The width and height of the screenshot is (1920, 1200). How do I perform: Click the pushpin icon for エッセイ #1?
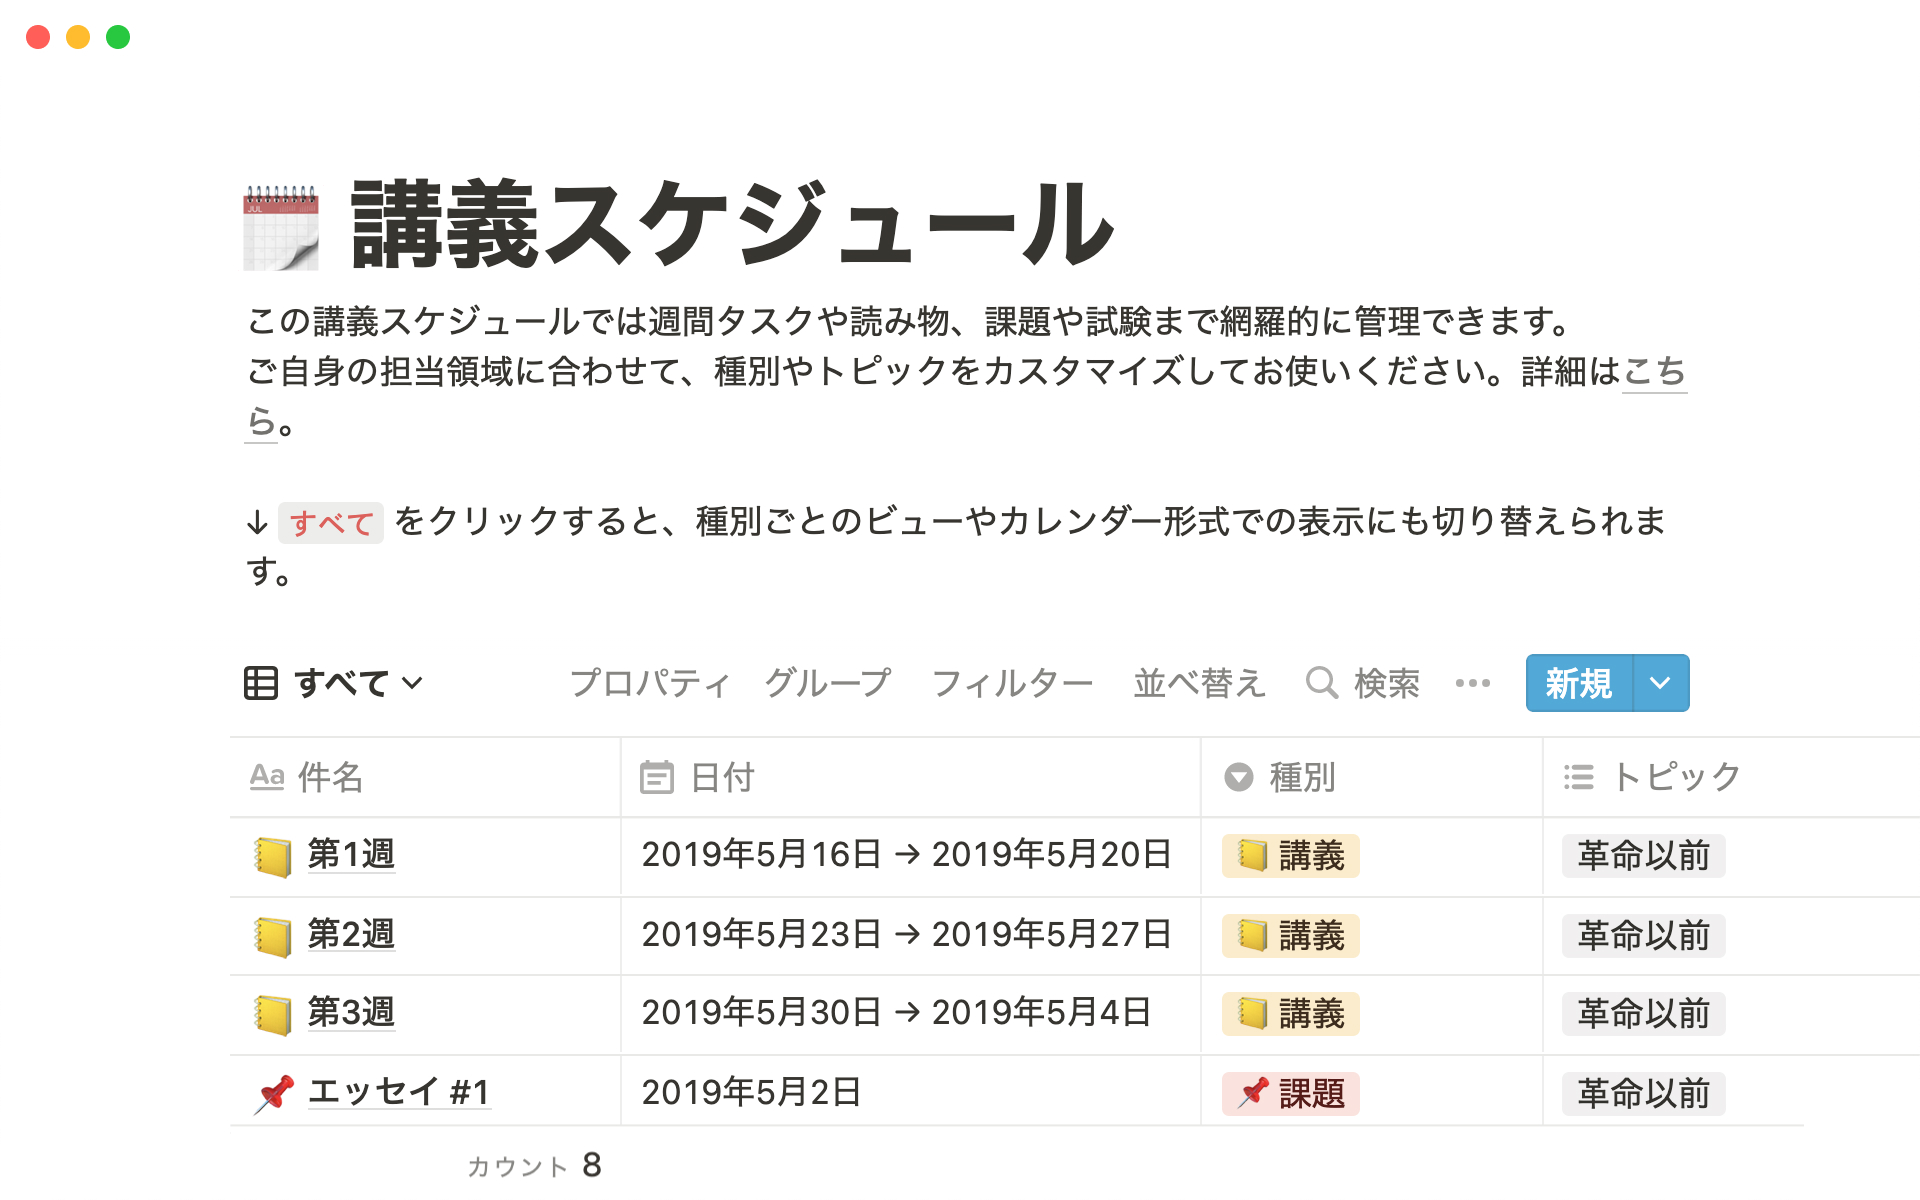click(x=274, y=1093)
